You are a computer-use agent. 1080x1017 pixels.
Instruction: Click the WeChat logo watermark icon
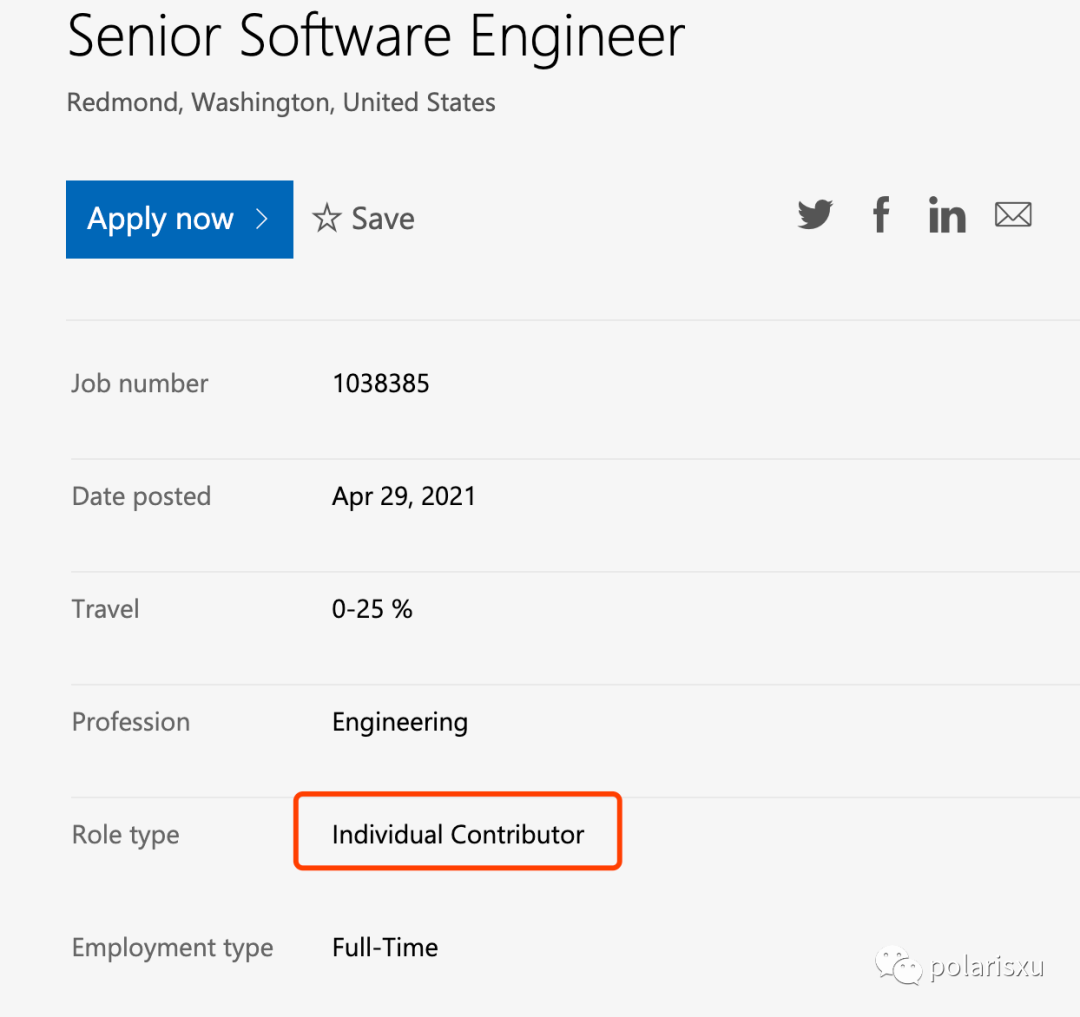[898, 966]
